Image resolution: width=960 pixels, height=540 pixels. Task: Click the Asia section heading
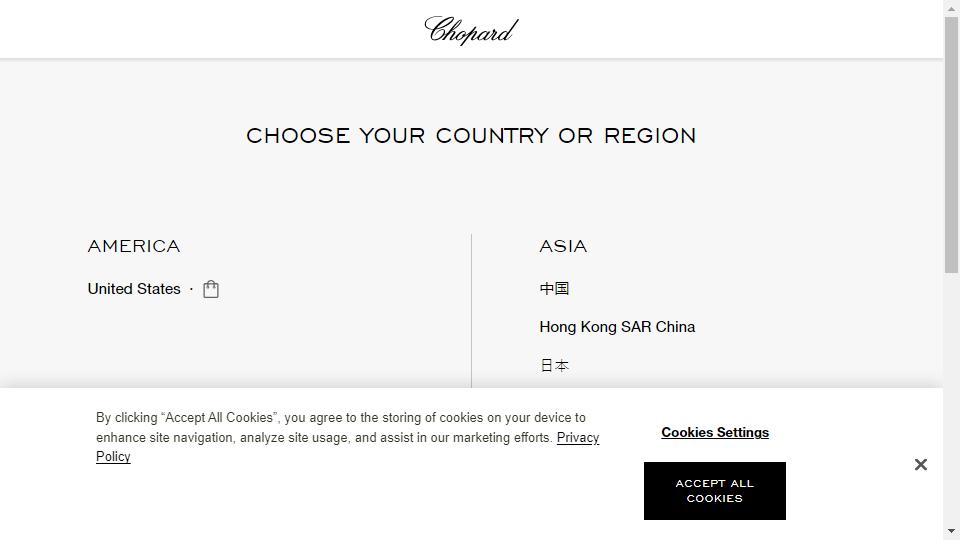point(563,246)
